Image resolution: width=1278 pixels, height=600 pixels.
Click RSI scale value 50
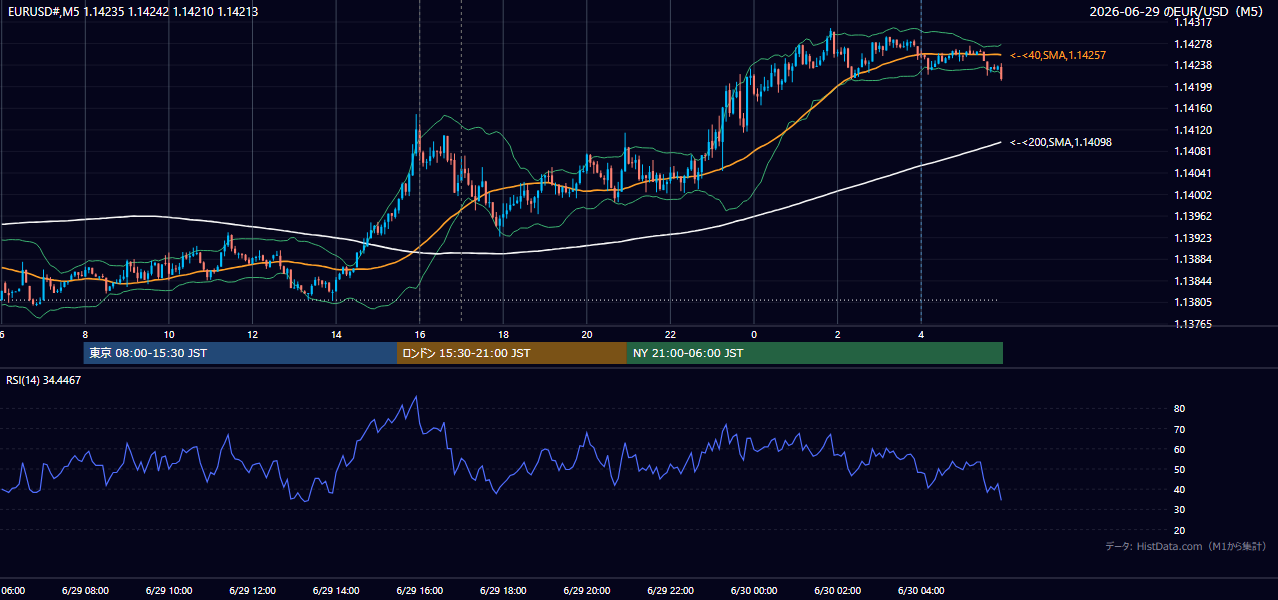tap(1179, 469)
